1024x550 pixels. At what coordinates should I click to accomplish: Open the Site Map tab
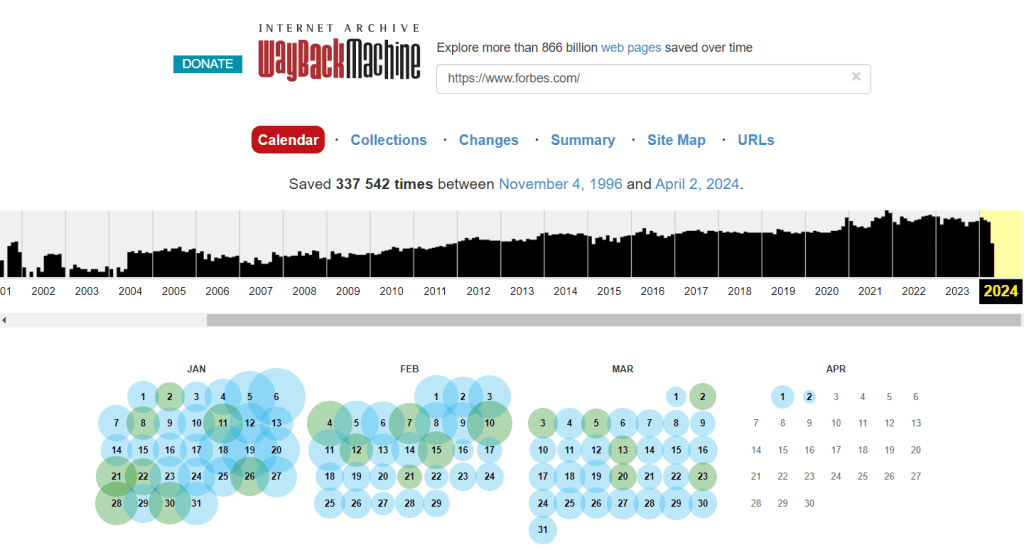[x=676, y=140]
